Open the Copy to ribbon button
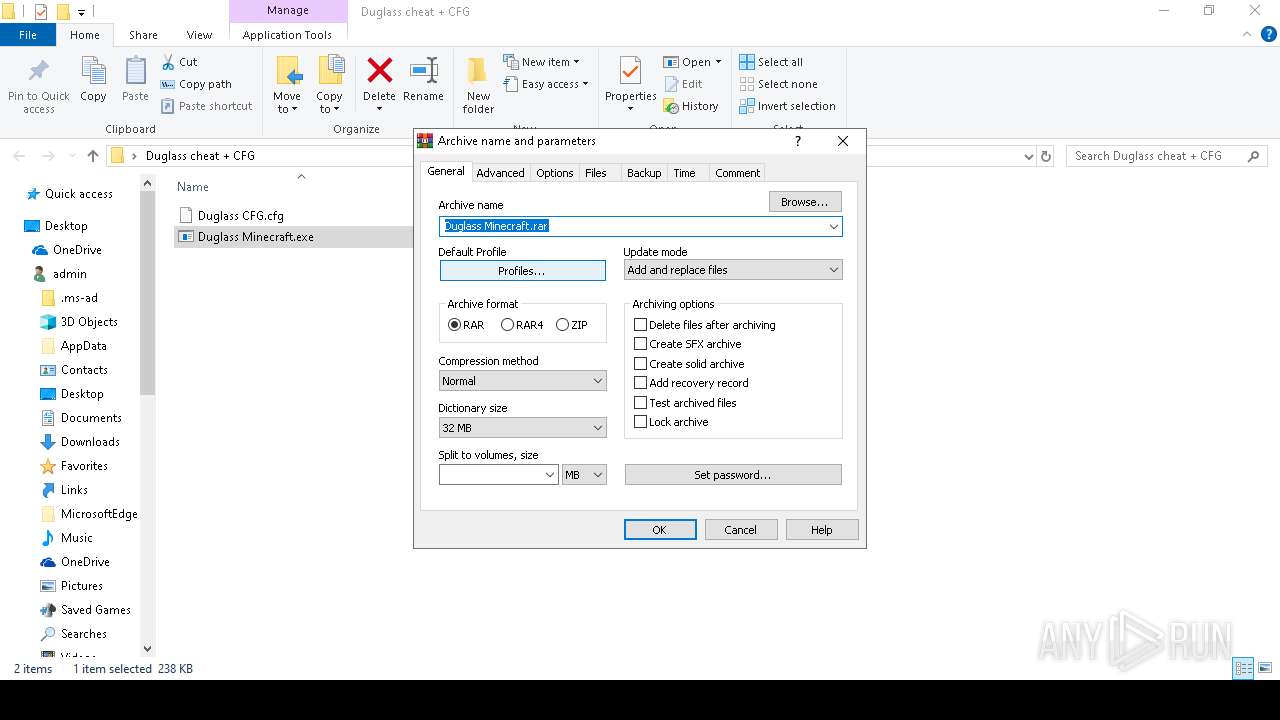1280x720 pixels. [x=329, y=86]
